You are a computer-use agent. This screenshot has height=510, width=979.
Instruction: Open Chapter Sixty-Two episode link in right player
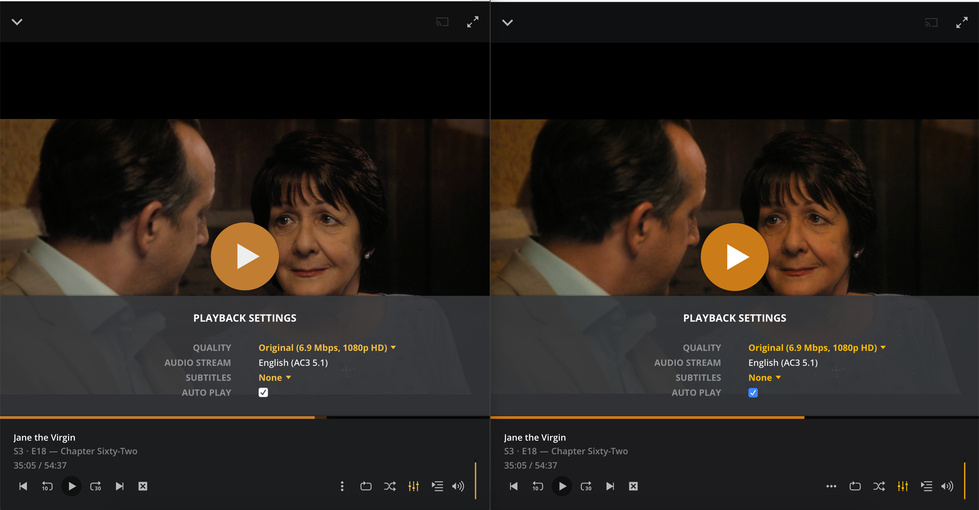589,451
